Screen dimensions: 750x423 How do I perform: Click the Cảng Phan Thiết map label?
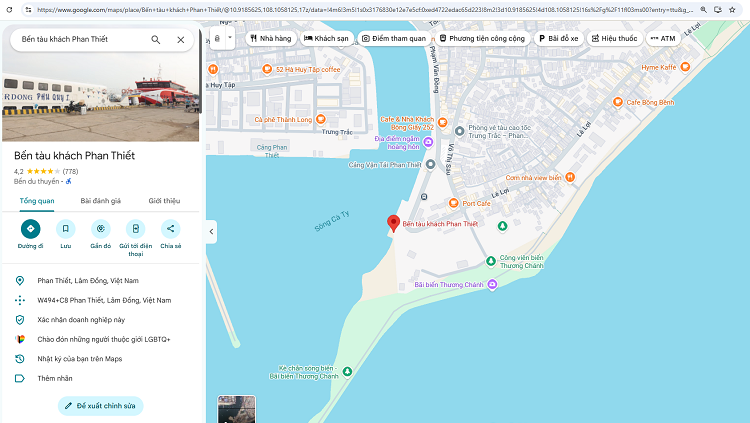272,151
